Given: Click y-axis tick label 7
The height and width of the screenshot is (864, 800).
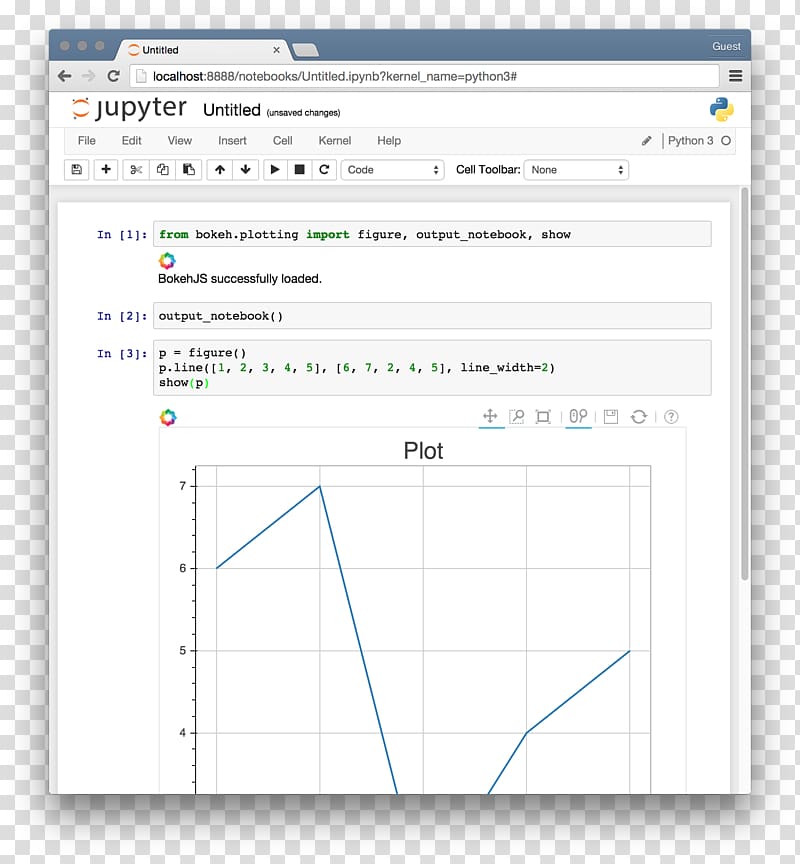Looking at the screenshot, I should pos(182,486).
